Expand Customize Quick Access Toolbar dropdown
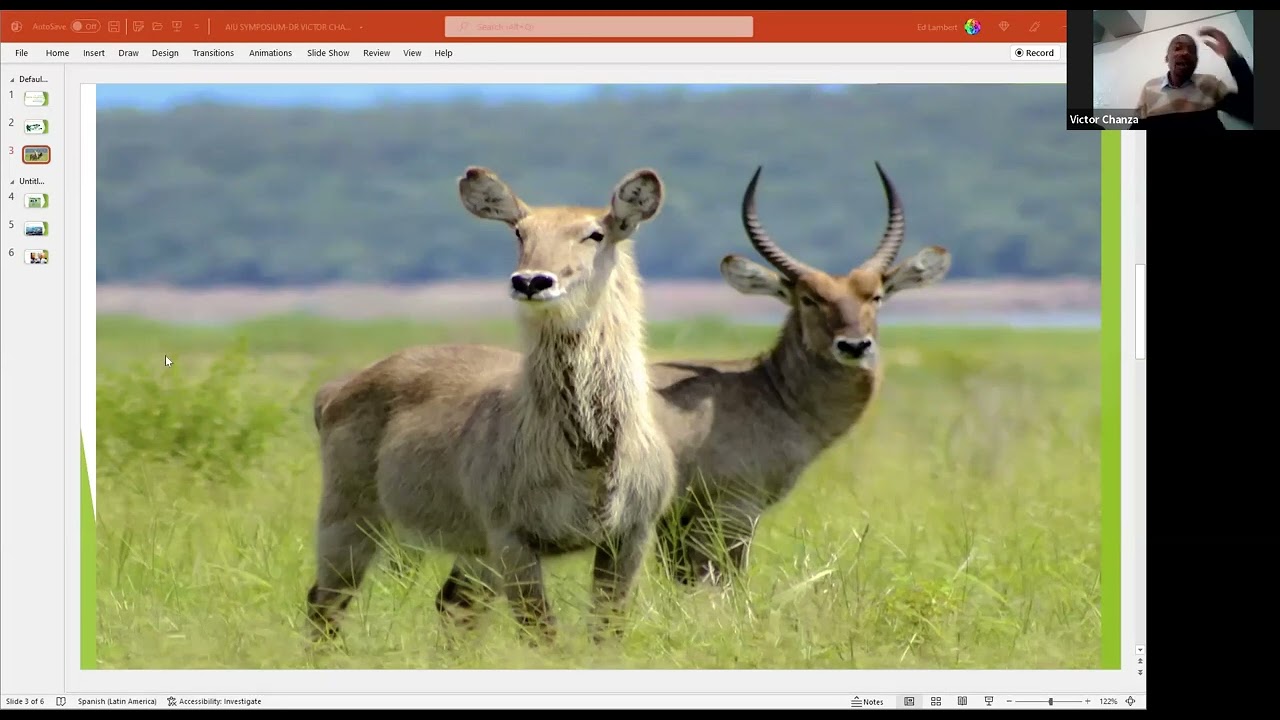 pos(196,27)
